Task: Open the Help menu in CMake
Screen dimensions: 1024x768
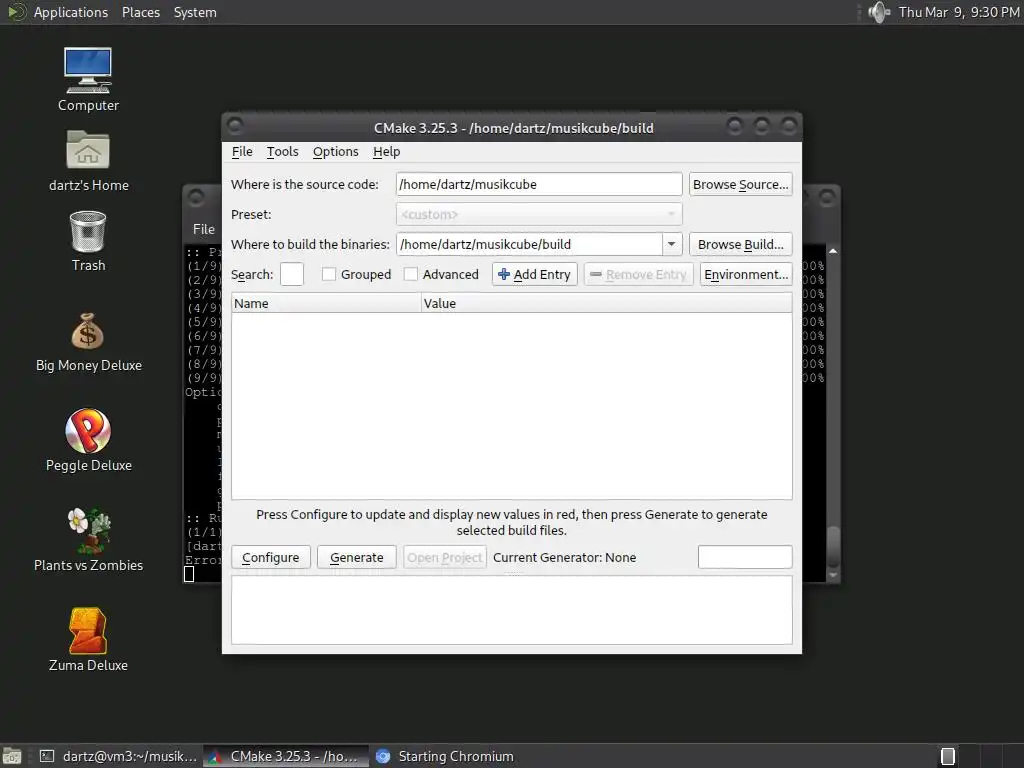Action: (386, 152)
